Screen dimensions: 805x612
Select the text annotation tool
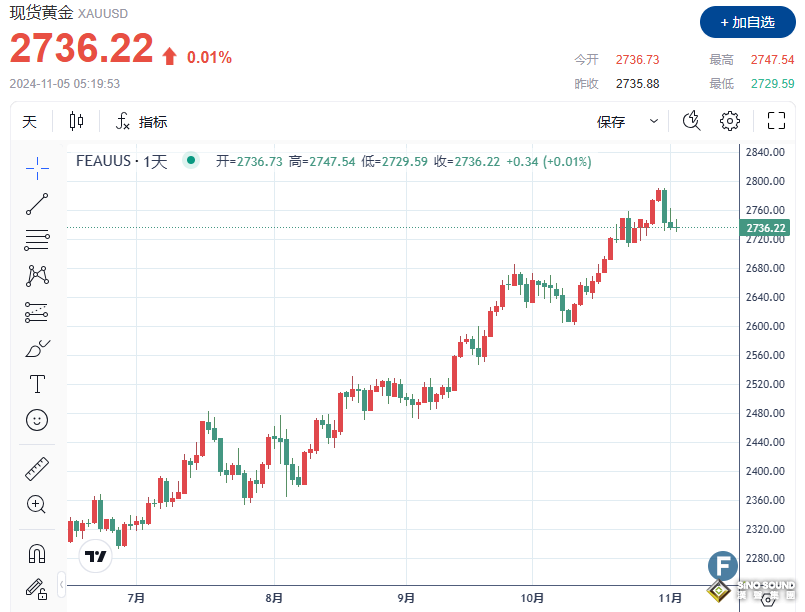coord(37,384)
